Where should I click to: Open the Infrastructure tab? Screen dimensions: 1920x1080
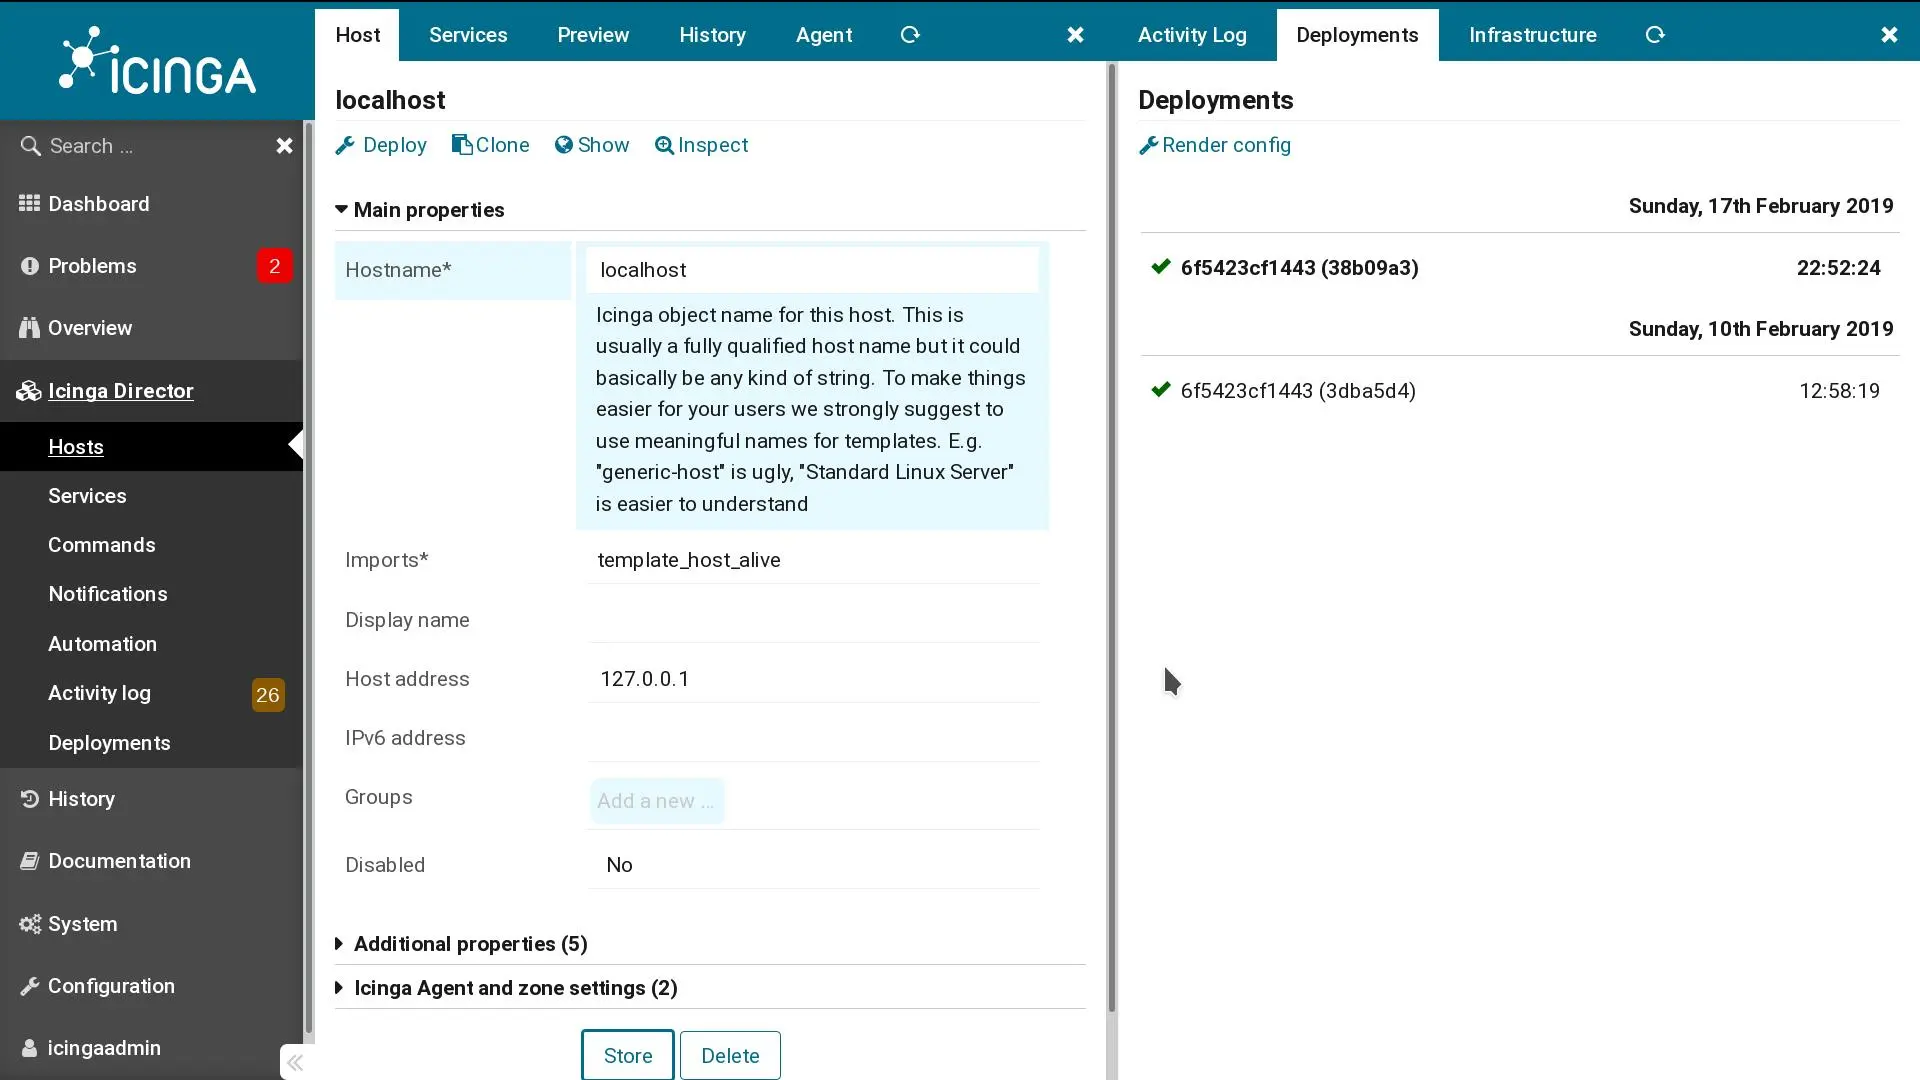1532,35
